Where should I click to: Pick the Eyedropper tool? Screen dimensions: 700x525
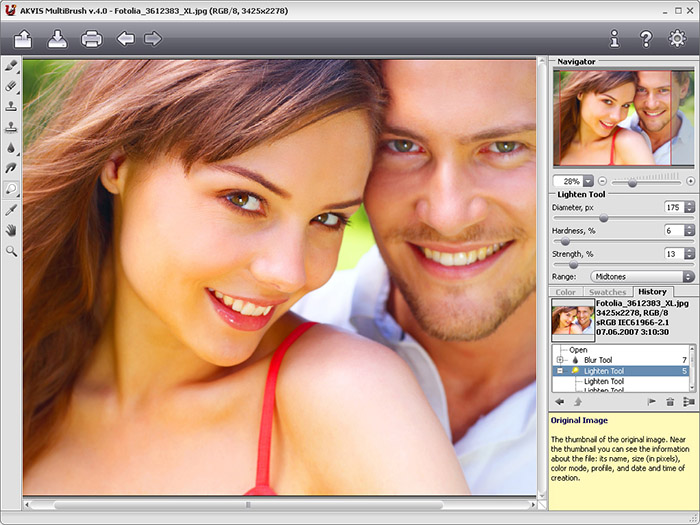pyautogui.click(x=12, y=210)
